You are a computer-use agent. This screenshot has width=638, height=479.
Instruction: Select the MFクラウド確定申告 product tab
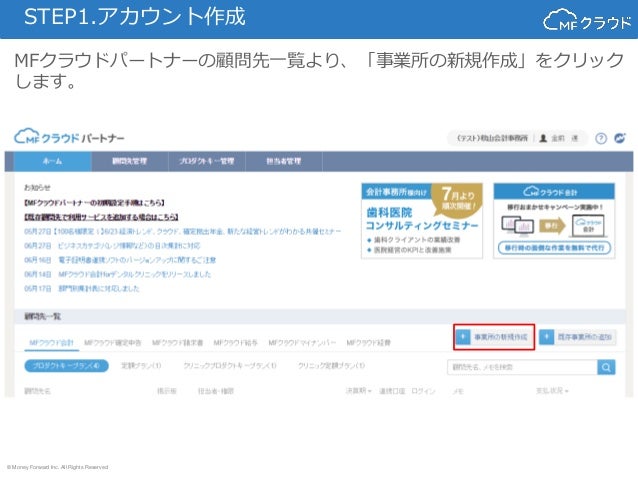point(113,343)
